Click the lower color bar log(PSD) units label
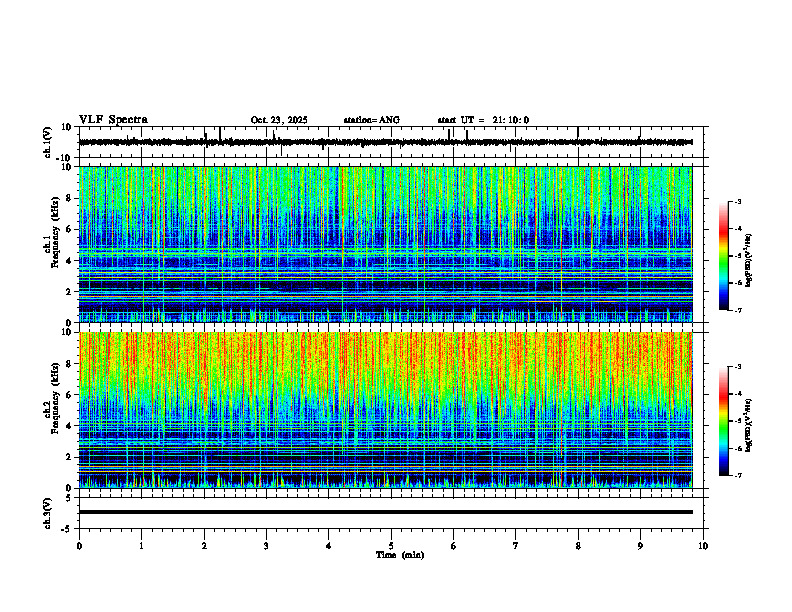Viewport: 792px width, 612px height. coord(749,425)
